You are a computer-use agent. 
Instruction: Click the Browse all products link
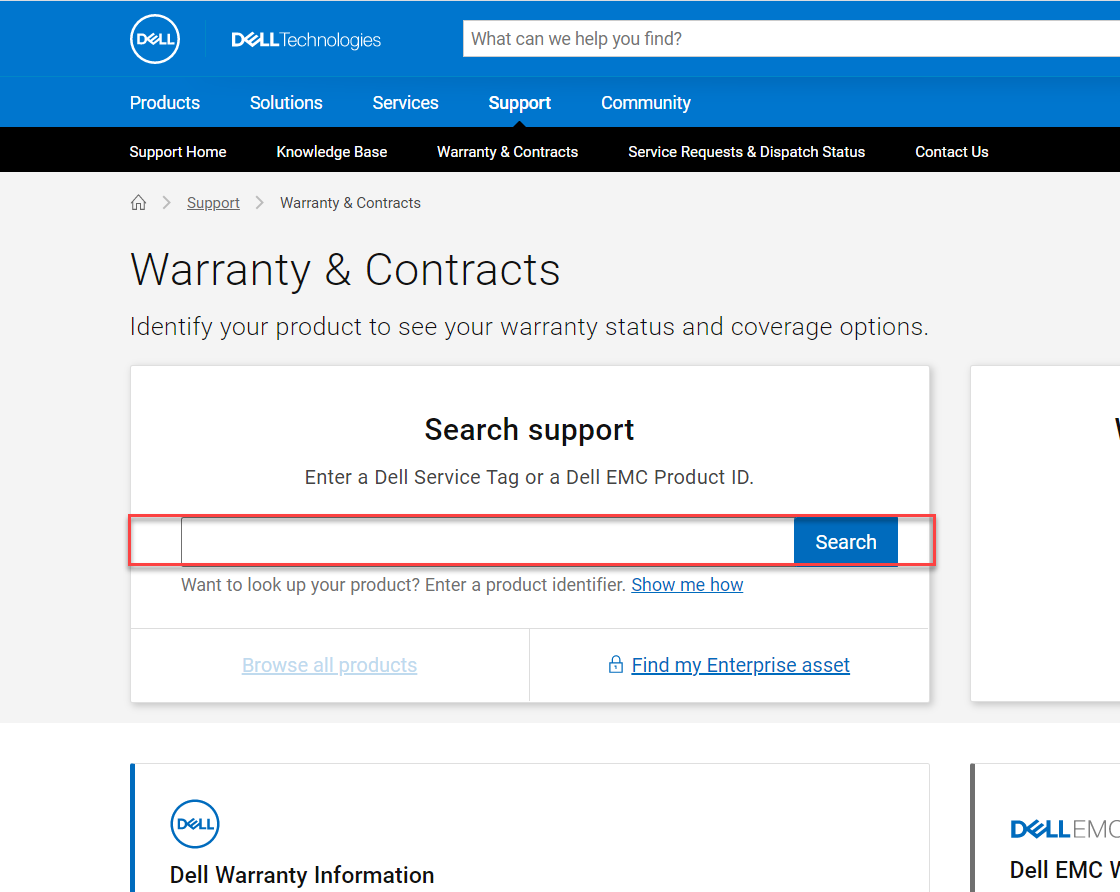(329, 665)
